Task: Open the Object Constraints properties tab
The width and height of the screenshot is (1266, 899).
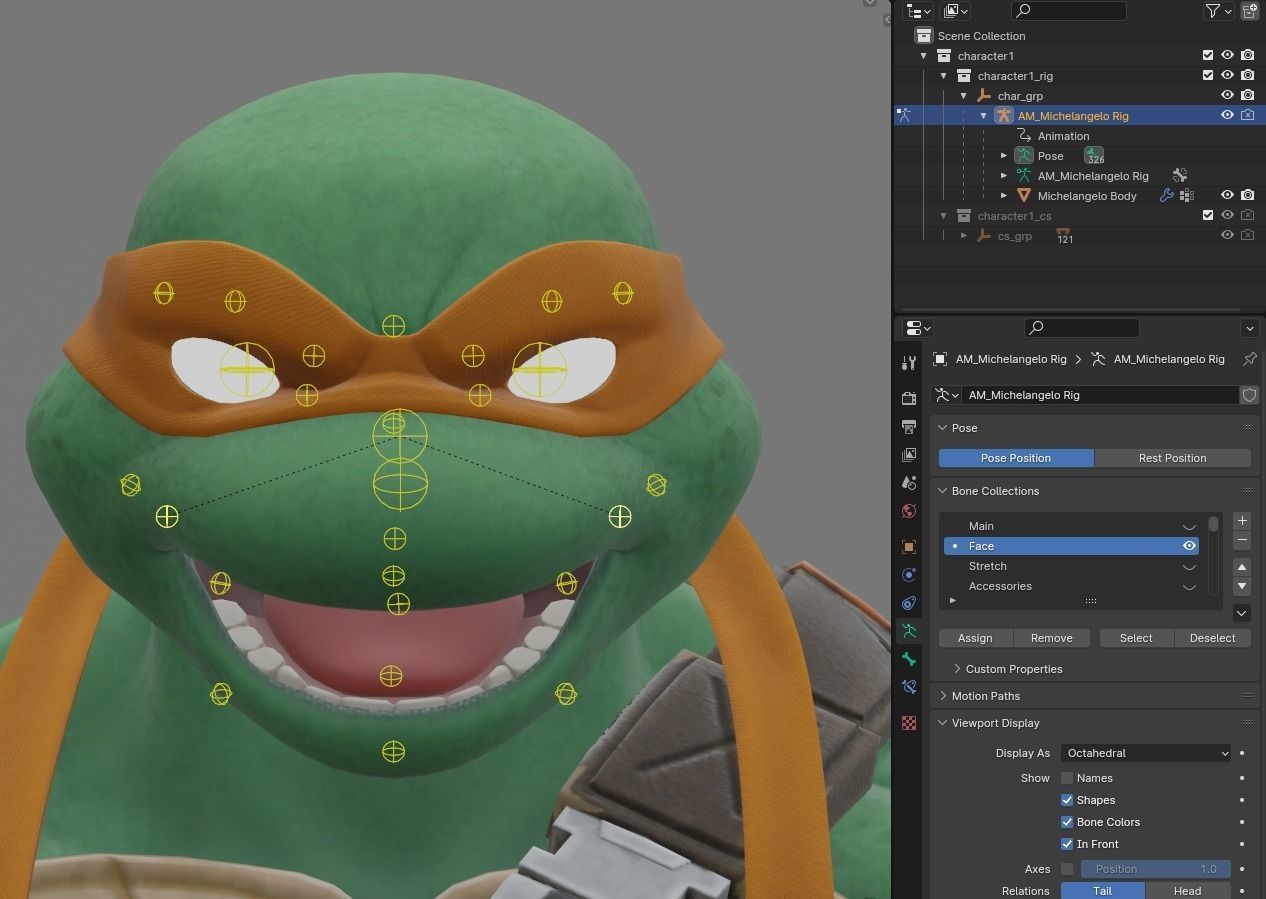Action: 909,603
